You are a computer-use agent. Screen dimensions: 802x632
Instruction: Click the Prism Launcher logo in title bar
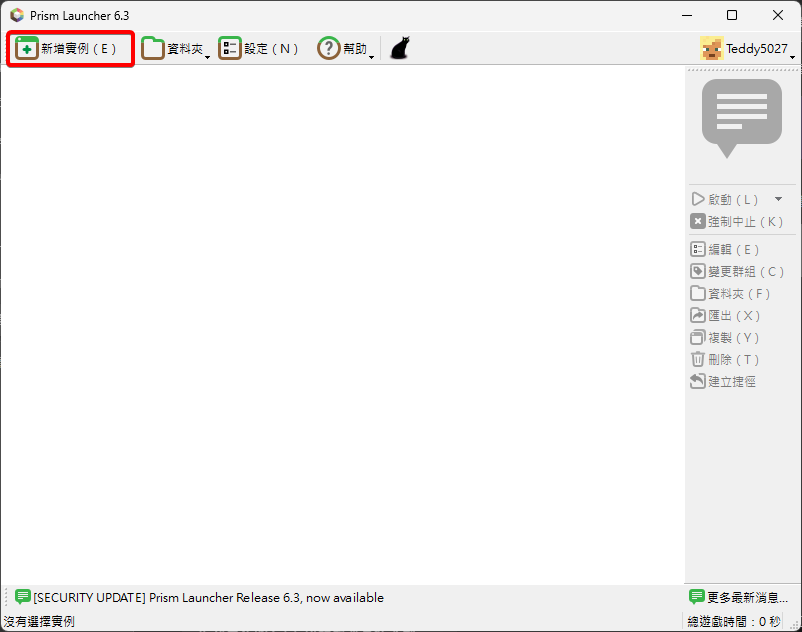[x=17, y=15]
